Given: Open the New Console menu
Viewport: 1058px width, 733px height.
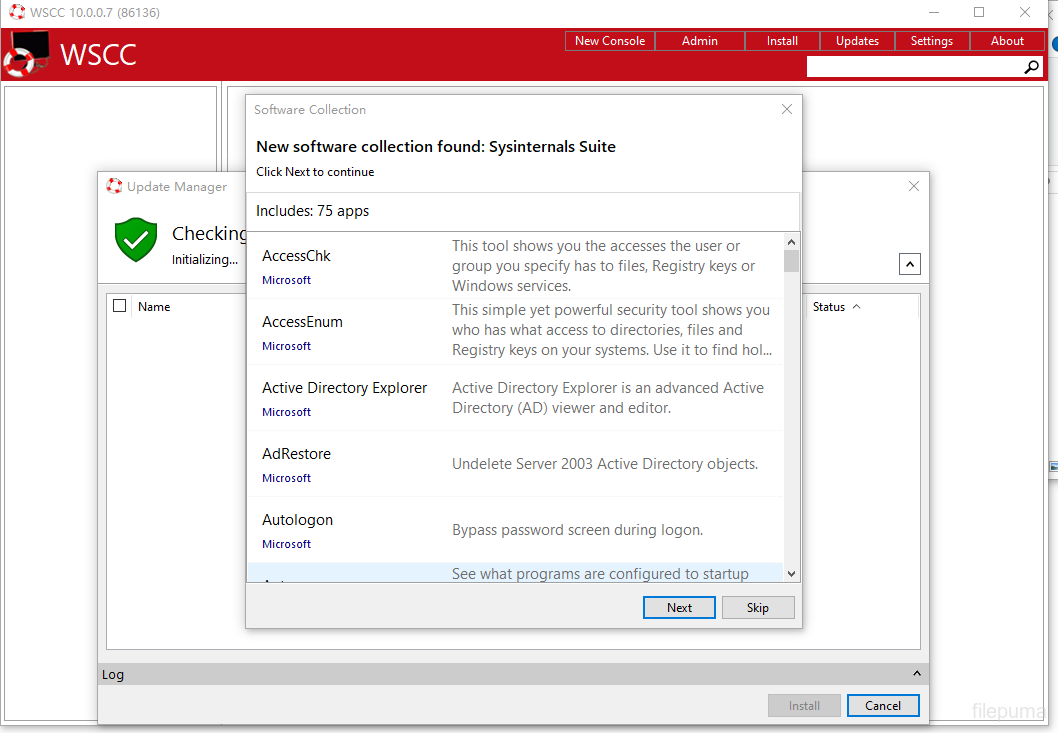Looking at the screenshot, I should (610, 41).
